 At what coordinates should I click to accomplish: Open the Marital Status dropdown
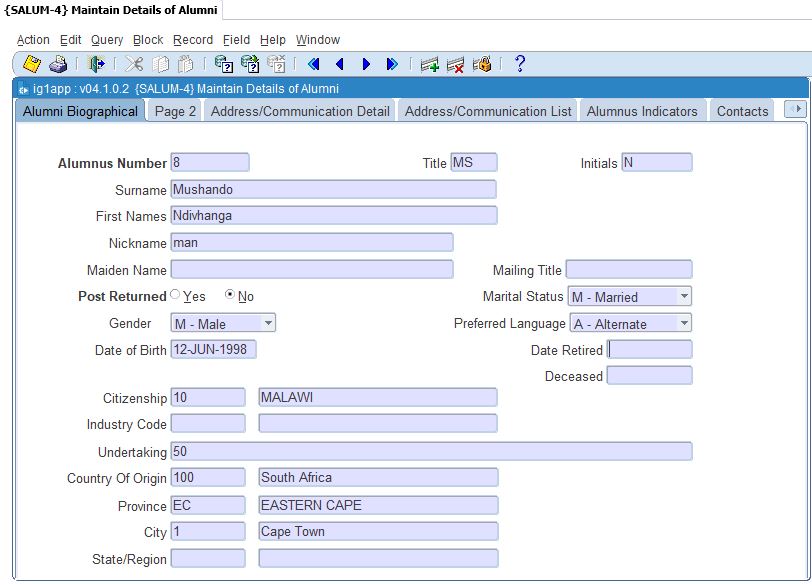pos(684,296)
